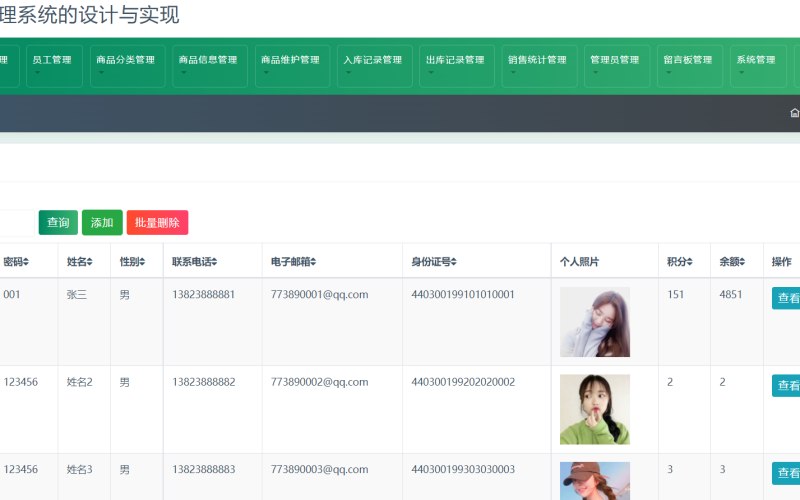Expand dropdown arrow under 销售统计管理
The width and height of the screenshot is (800, 500).
click(x=513, y=72)
